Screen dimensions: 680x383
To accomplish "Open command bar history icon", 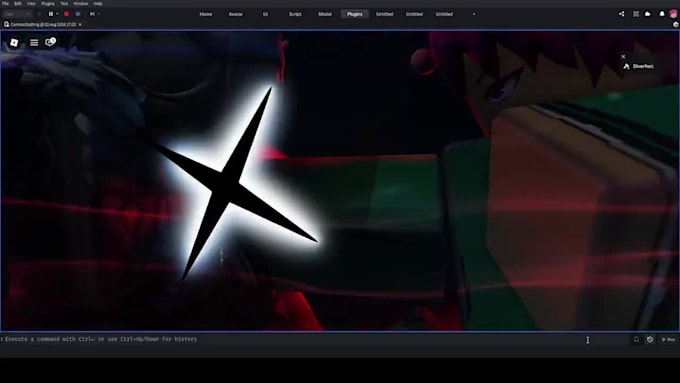I will coord(650,340).
